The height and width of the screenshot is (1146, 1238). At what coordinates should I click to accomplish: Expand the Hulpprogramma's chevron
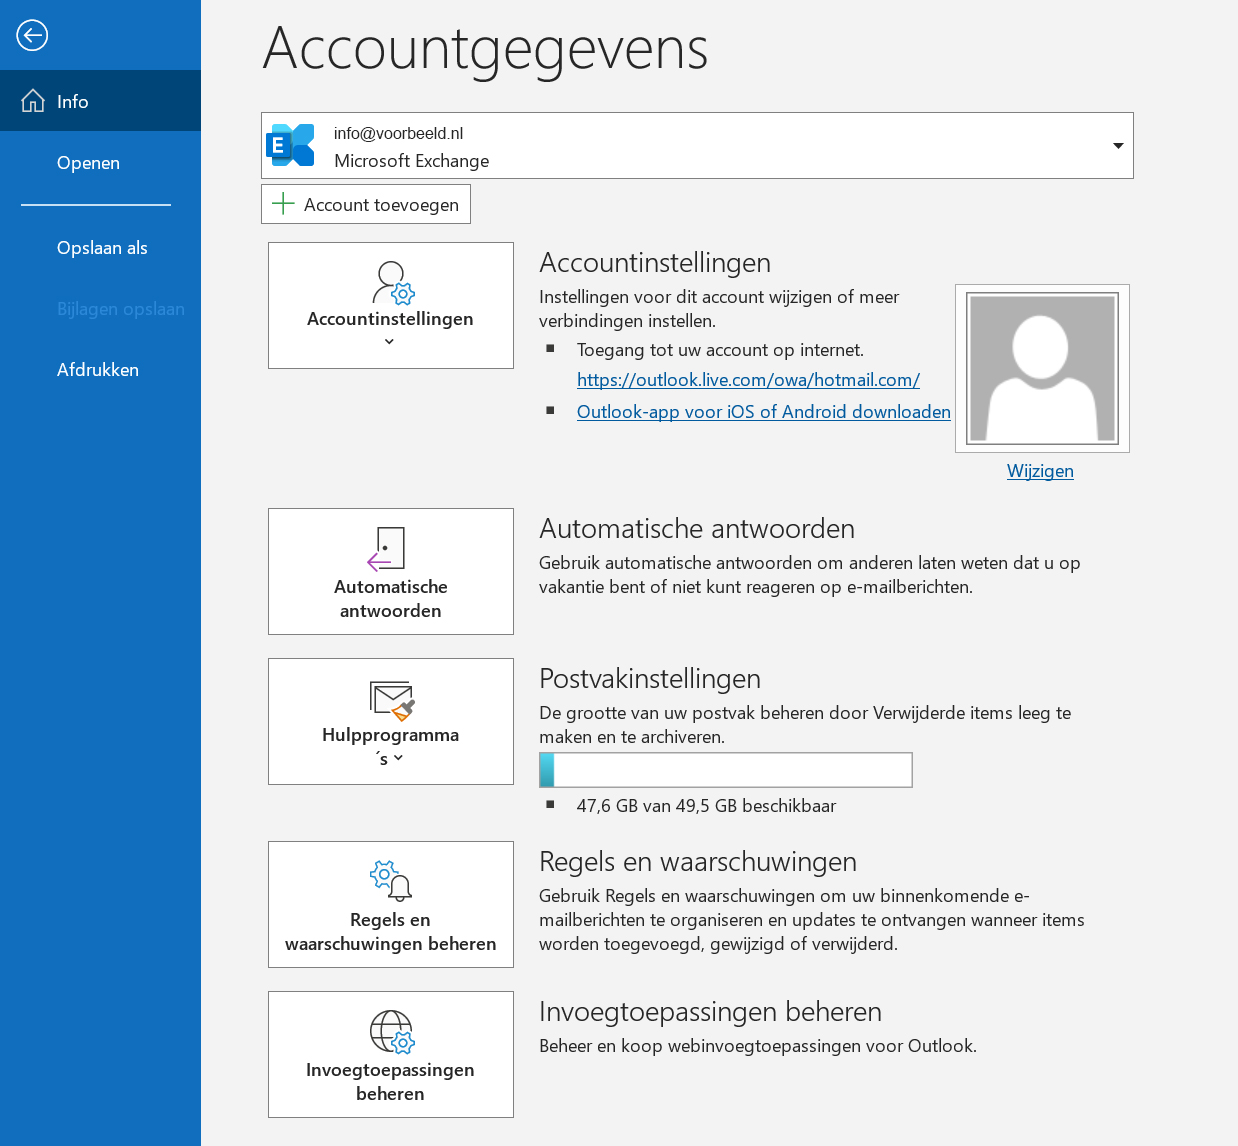coord(398,758)
